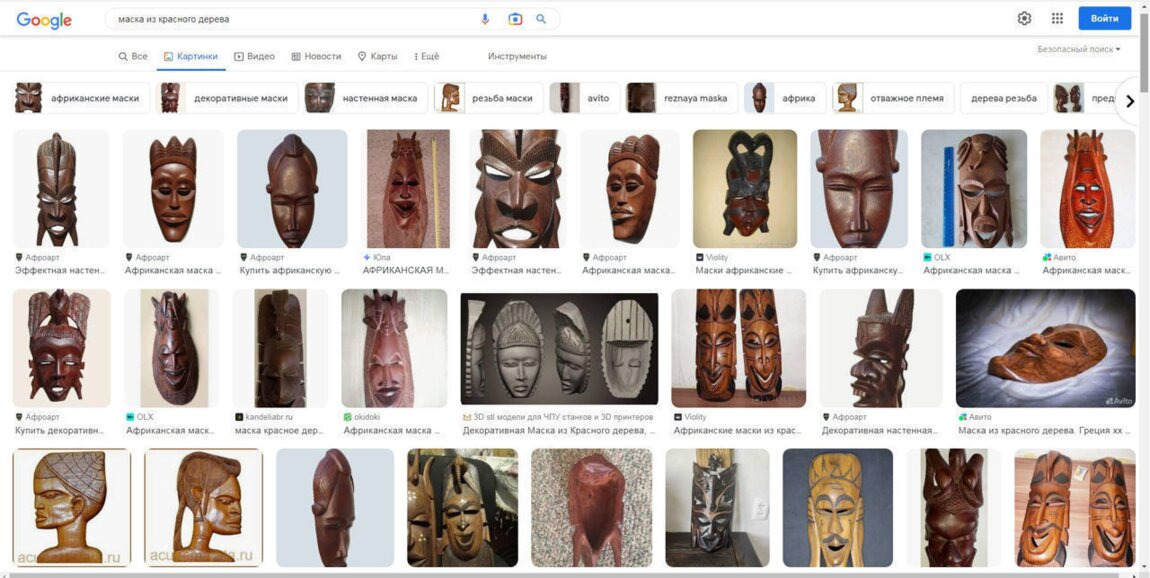Open the settings gear icon
The width and height of the screenshot is (1150, 578).
[1024, 19]
